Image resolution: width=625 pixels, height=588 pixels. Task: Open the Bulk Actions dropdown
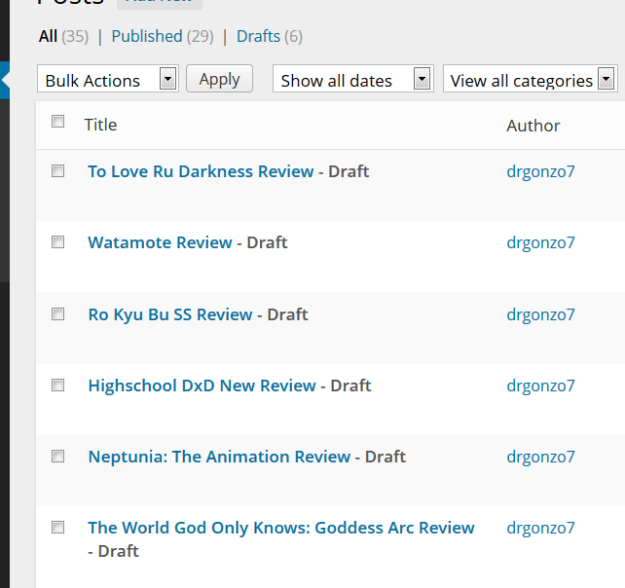pos(108,79)
